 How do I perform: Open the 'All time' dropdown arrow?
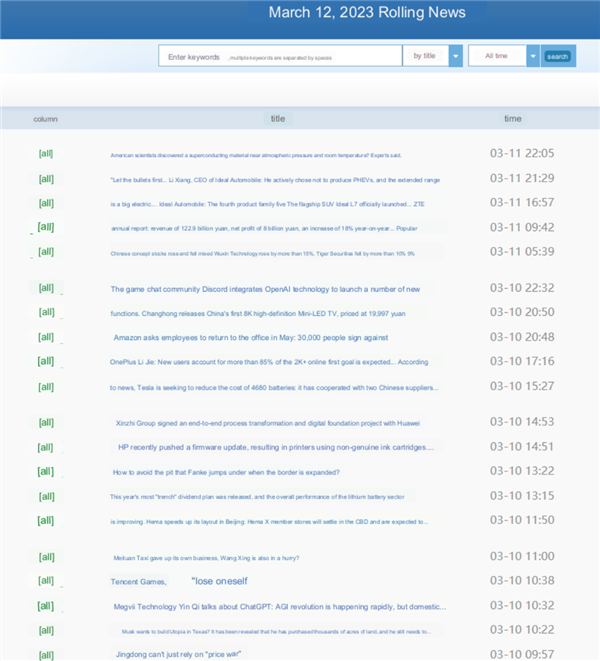click(x=533, y=56)
